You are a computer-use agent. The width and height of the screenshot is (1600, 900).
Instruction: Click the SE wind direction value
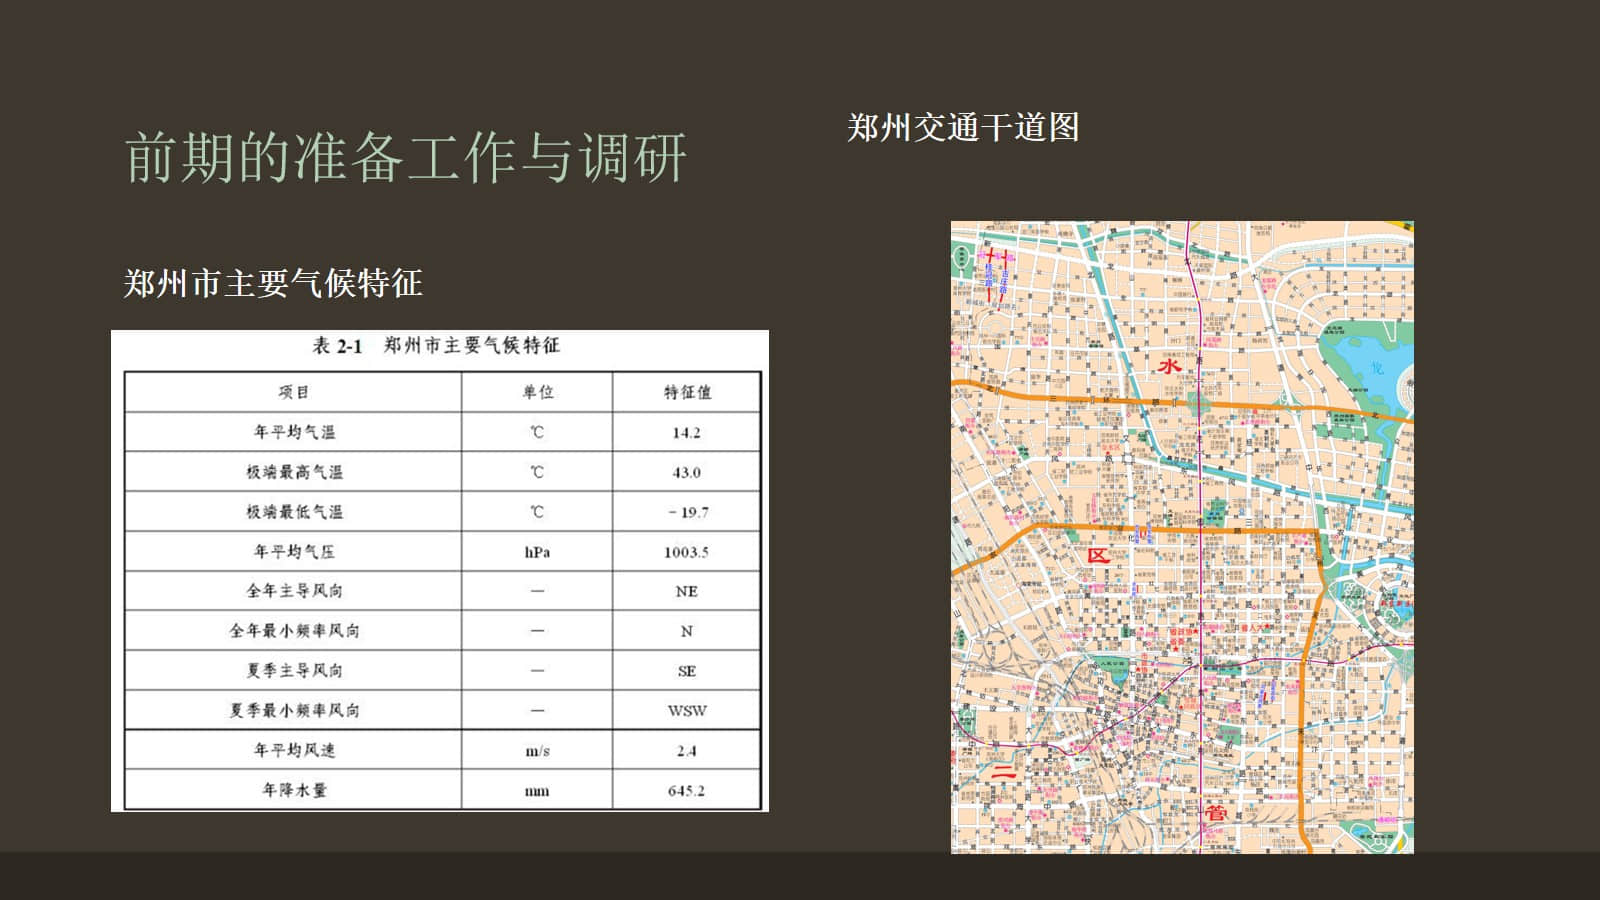click(x=687, y=671)
